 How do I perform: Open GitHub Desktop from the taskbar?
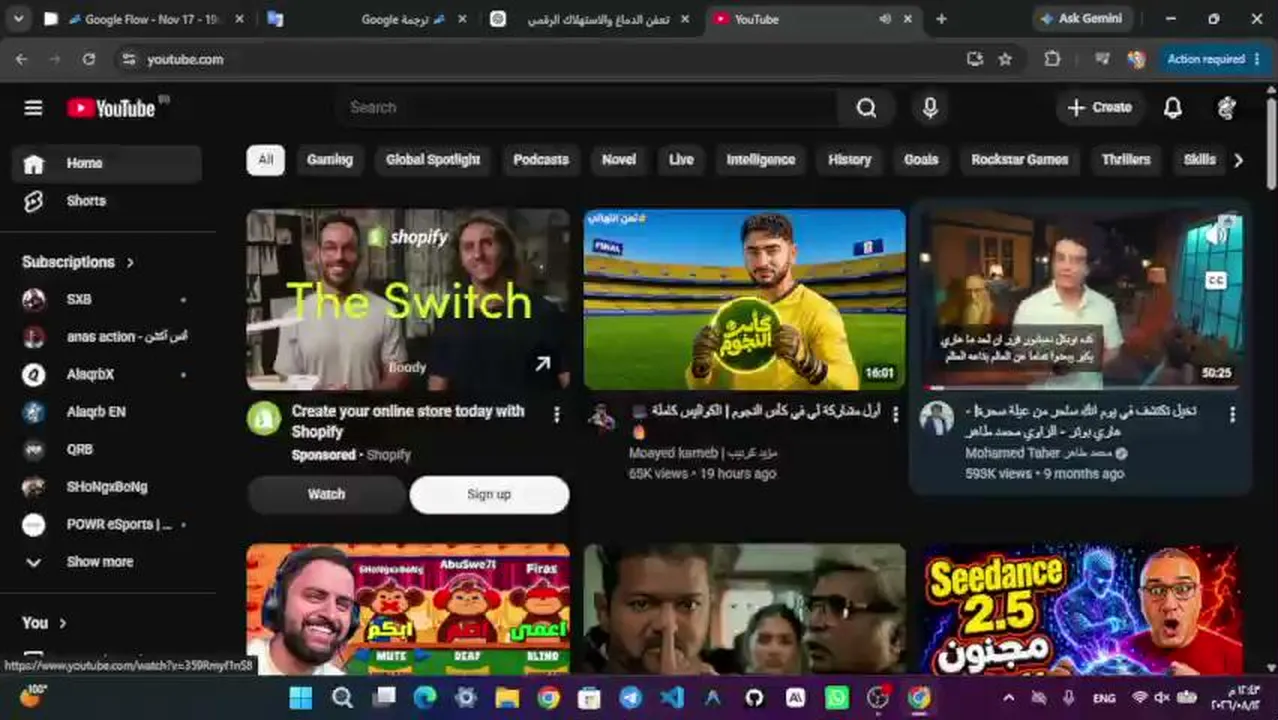754,697
